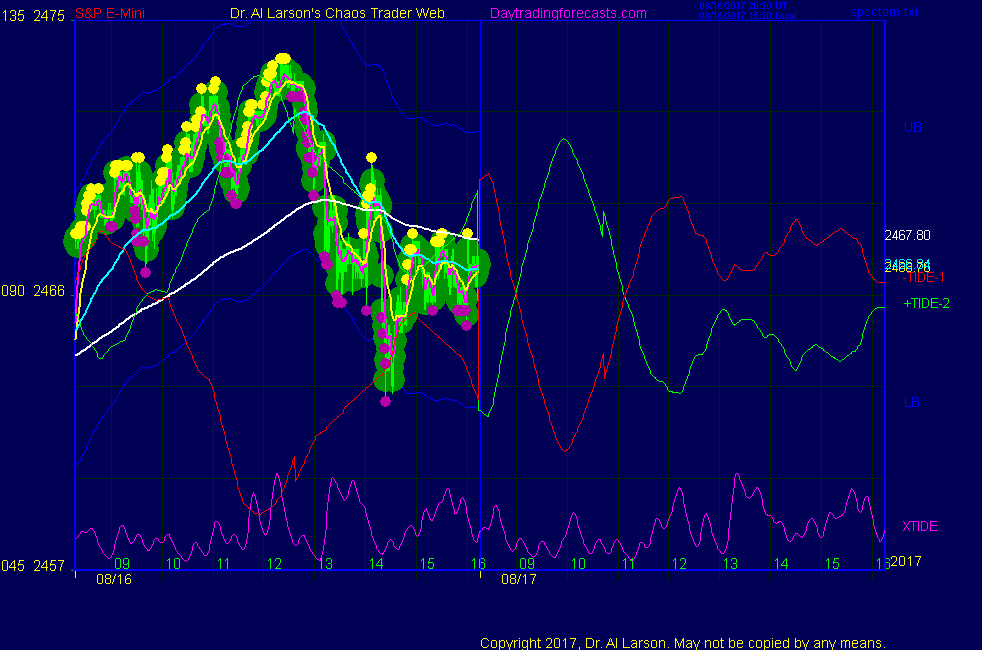Select the red -TIDE-1 legend label
Viewport: 982px width, 650px height.
click(x=924, y=277)
